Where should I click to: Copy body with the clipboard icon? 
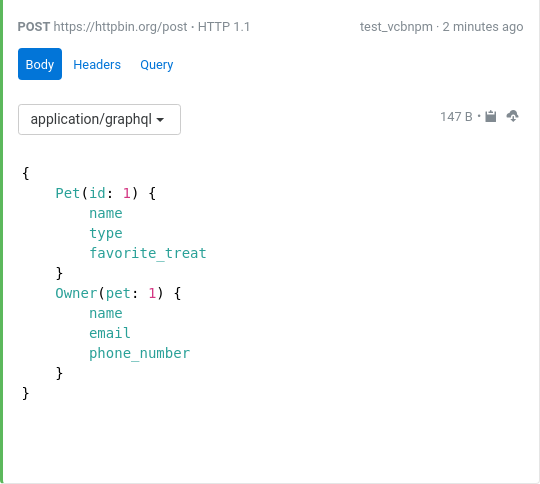click(490, 116)
